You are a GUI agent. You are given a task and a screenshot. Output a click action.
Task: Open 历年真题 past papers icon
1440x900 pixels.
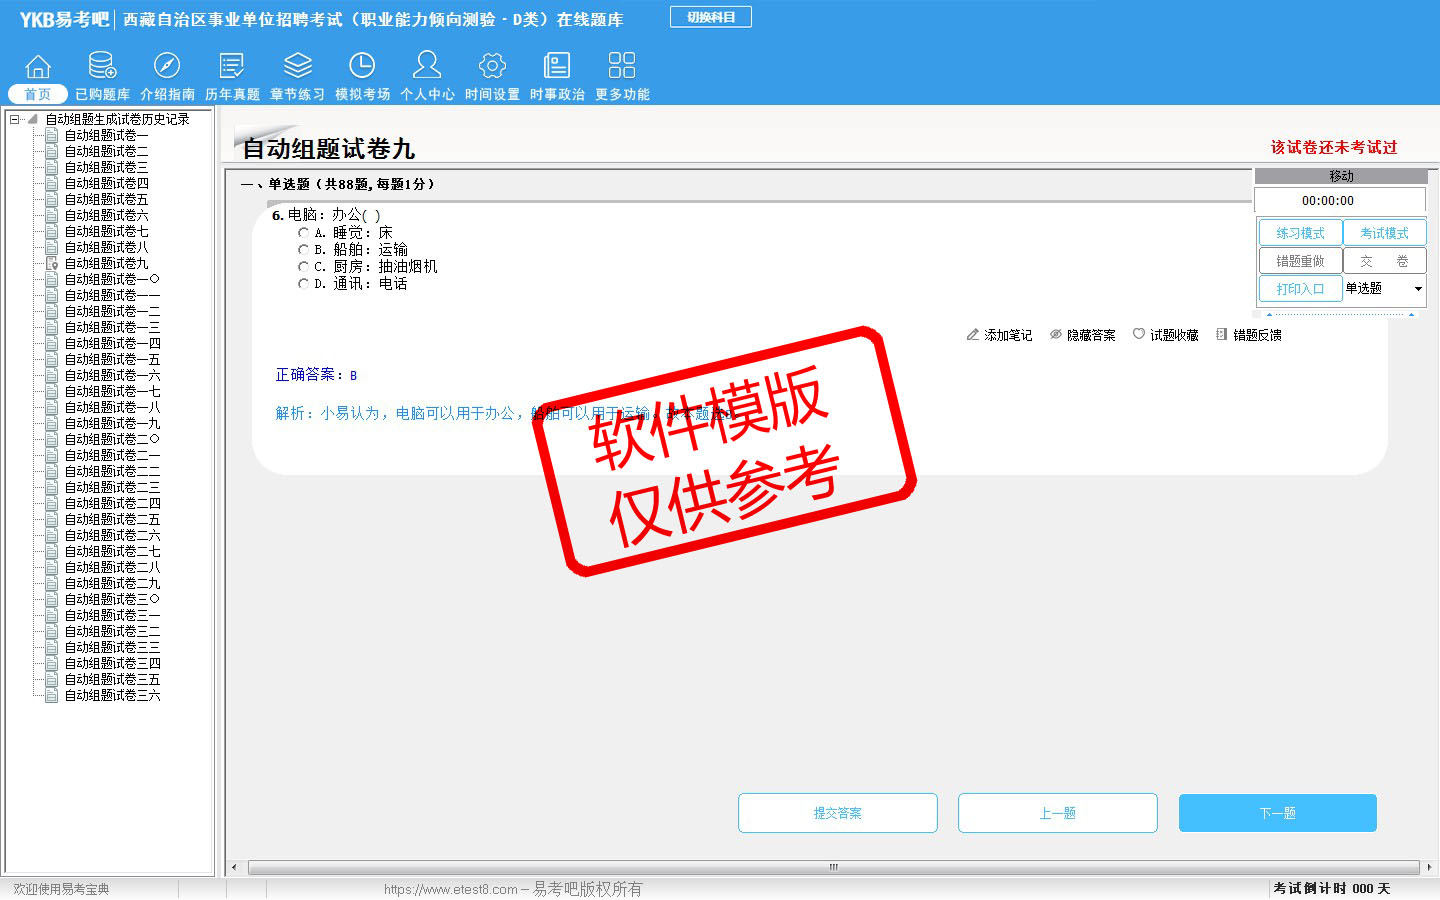(232, 67)
